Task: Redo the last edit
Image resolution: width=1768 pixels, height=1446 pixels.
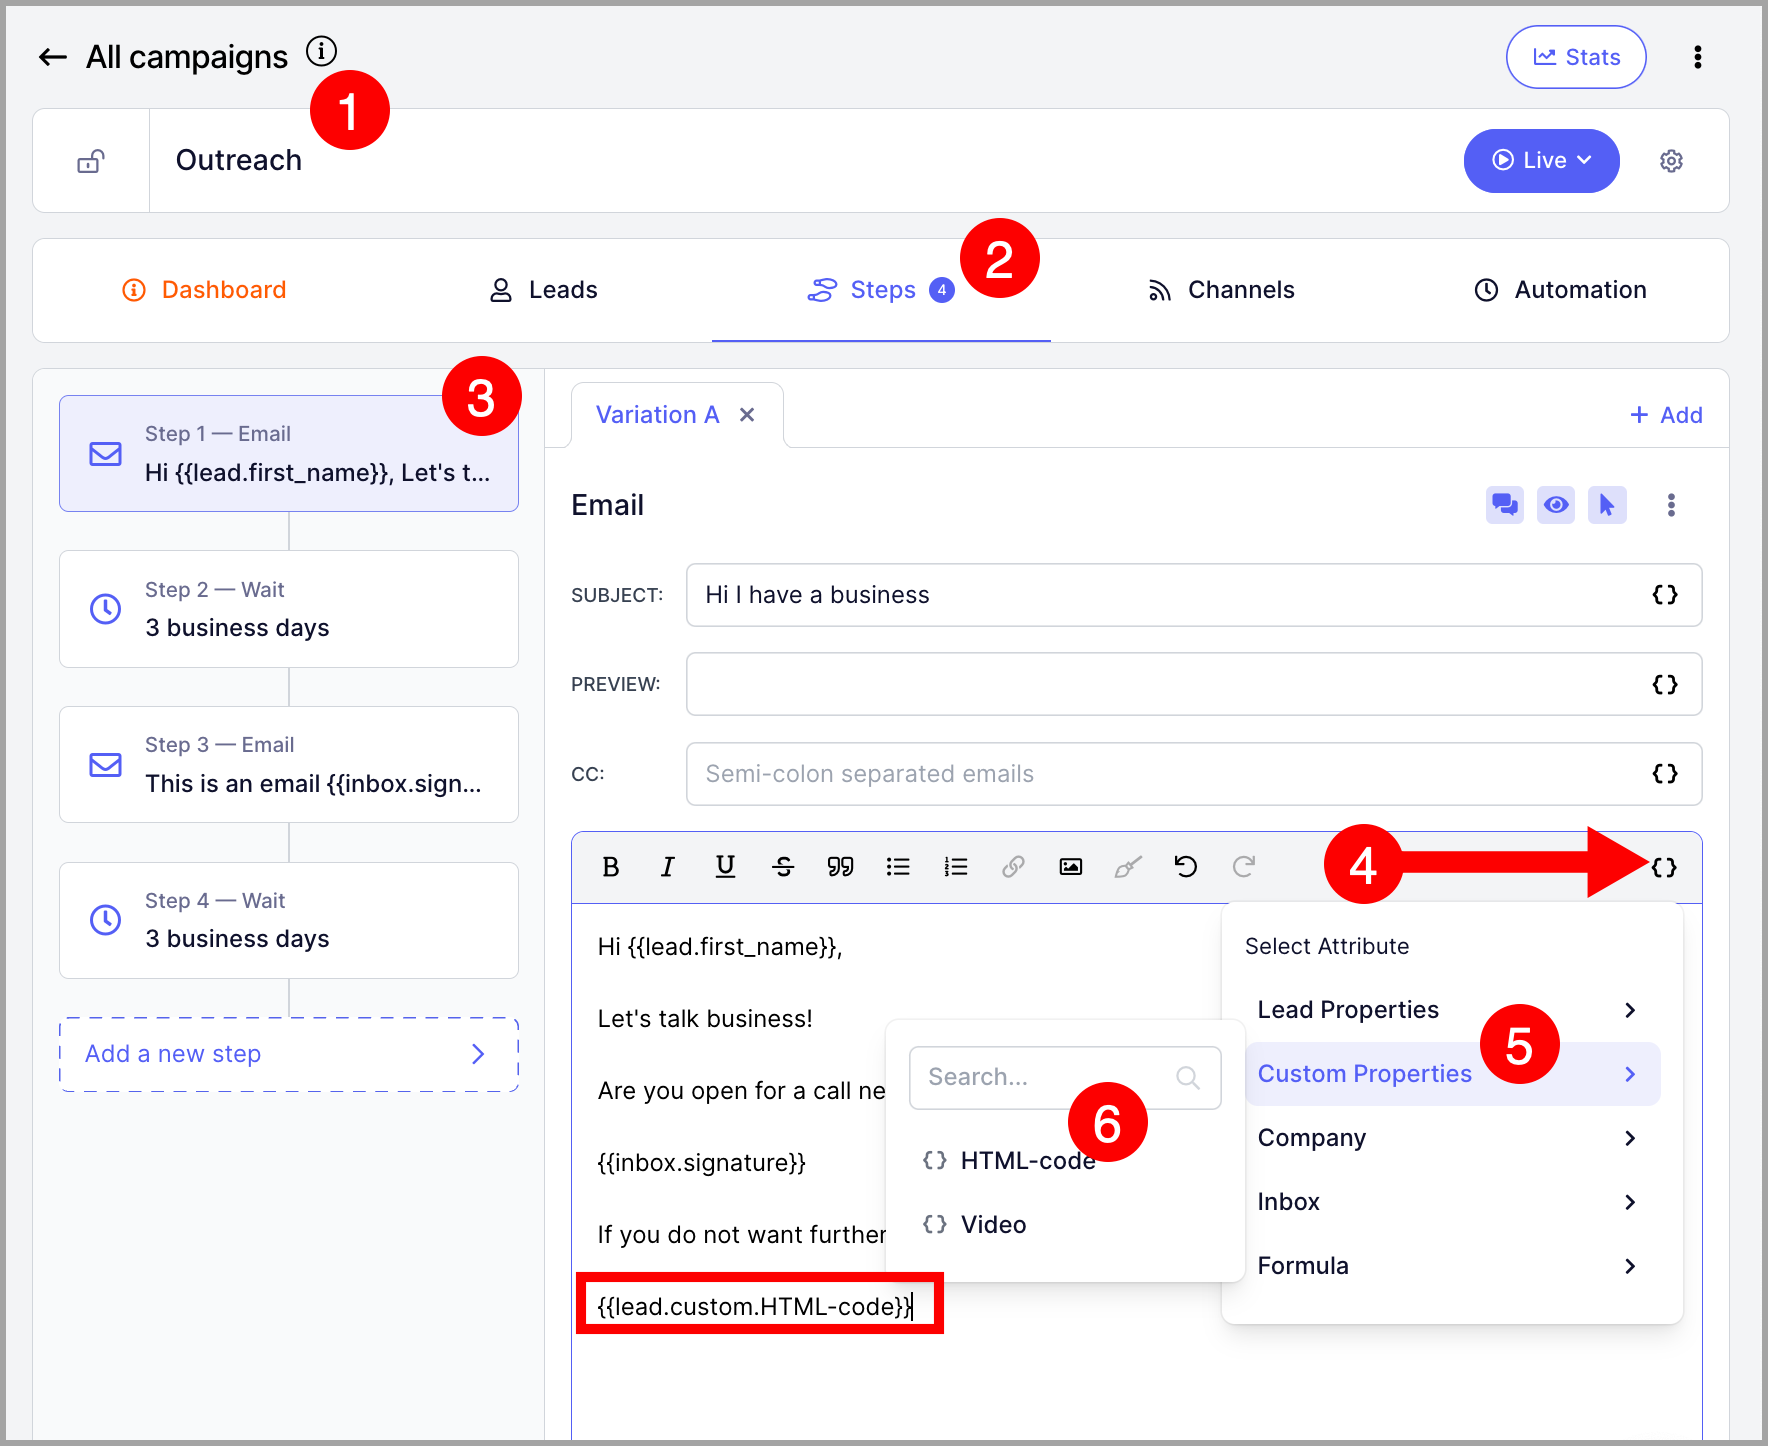Action: click(1244, 867)
